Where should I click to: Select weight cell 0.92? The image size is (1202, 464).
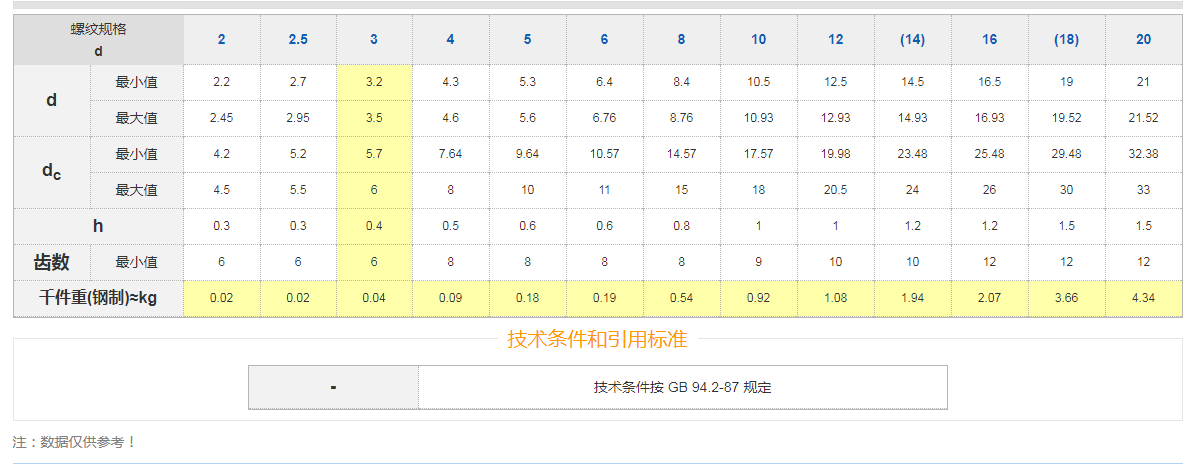pyautogui.click(x=759, y=298)
